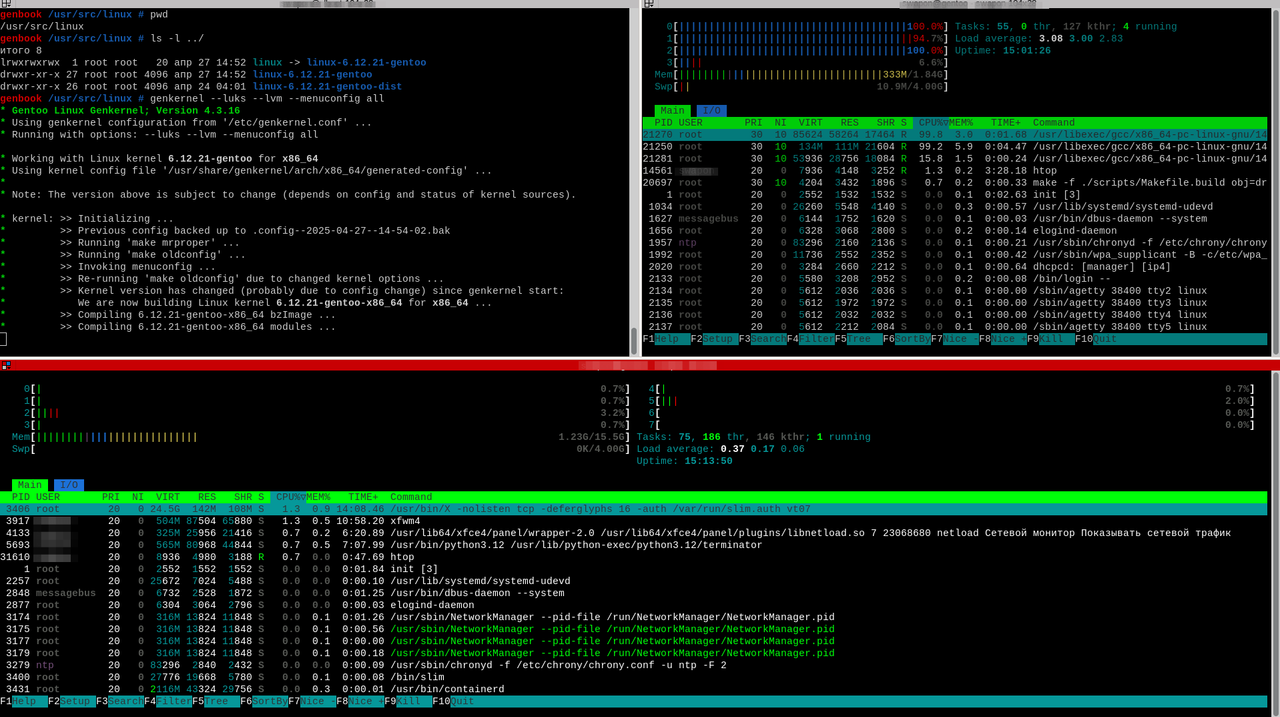The image size is (1280, 717).
Task: Click F3 Search in bottom htop
Action: coord(120,701)
